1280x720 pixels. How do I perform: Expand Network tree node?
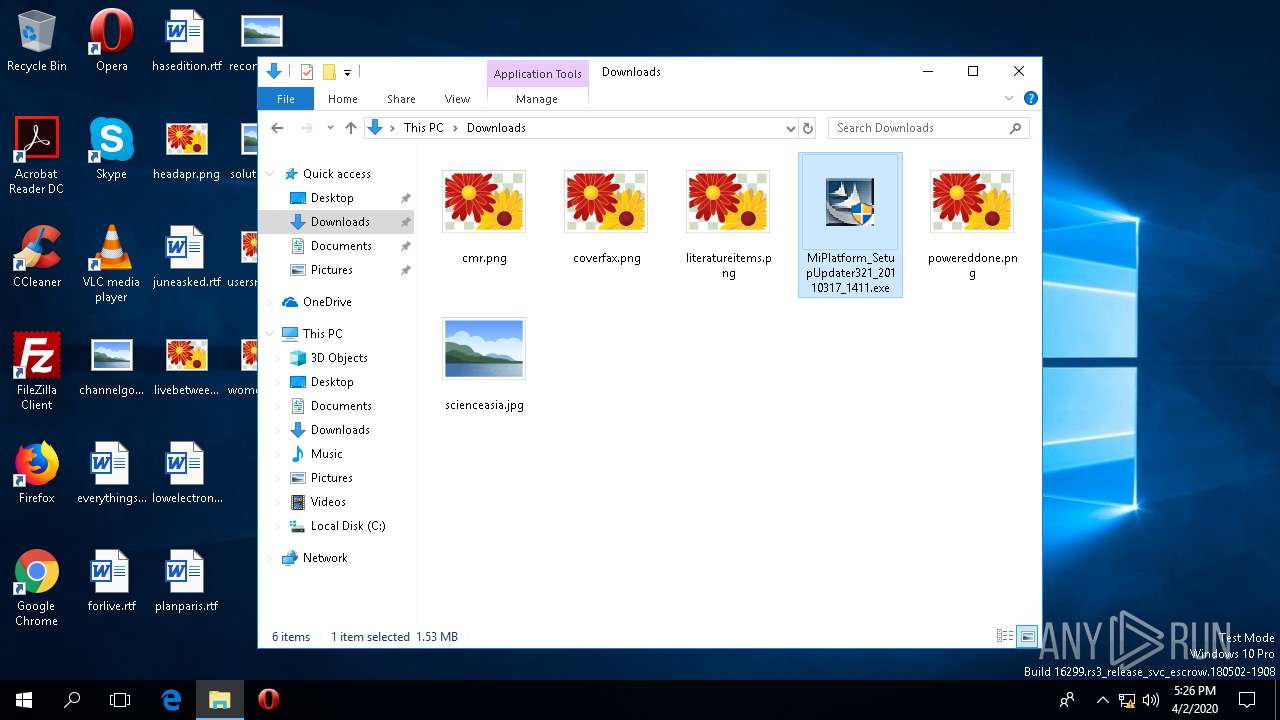[x=271, y=558]
